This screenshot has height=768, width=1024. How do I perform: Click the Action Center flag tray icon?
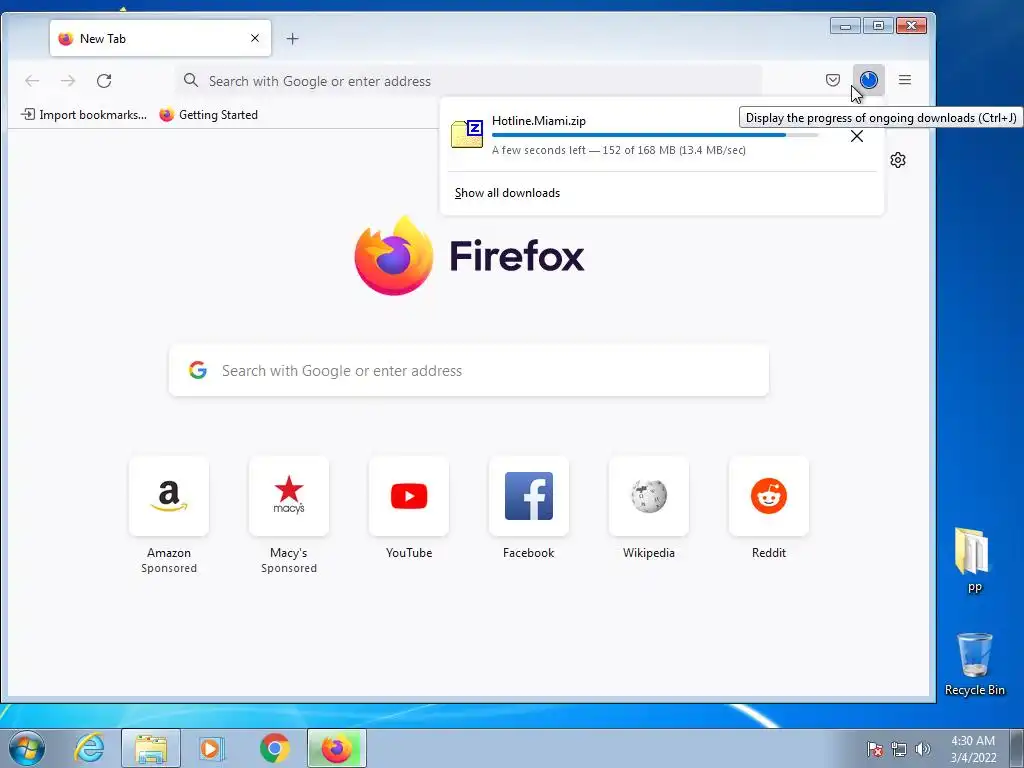tap(875, 749)
